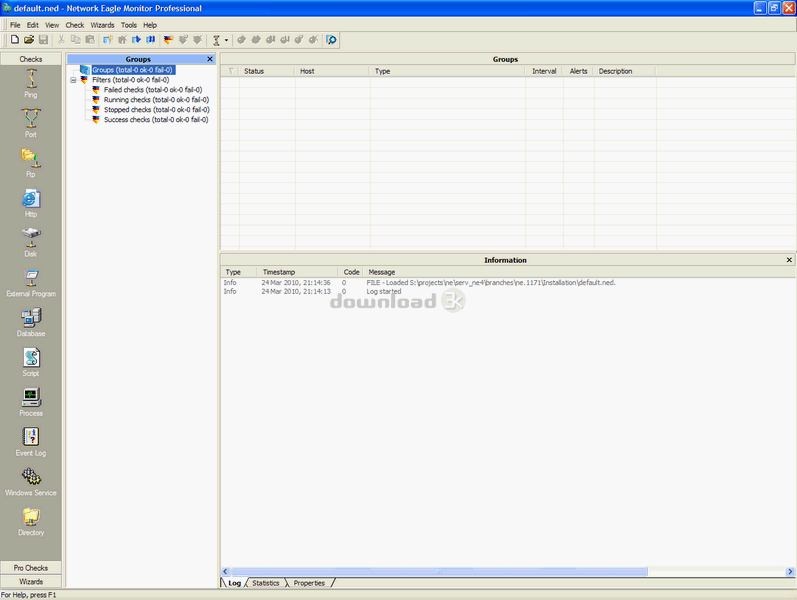Viewport: 797px width, 600px height.
Task: Select the Ping check icon
Action: (30, 80)
